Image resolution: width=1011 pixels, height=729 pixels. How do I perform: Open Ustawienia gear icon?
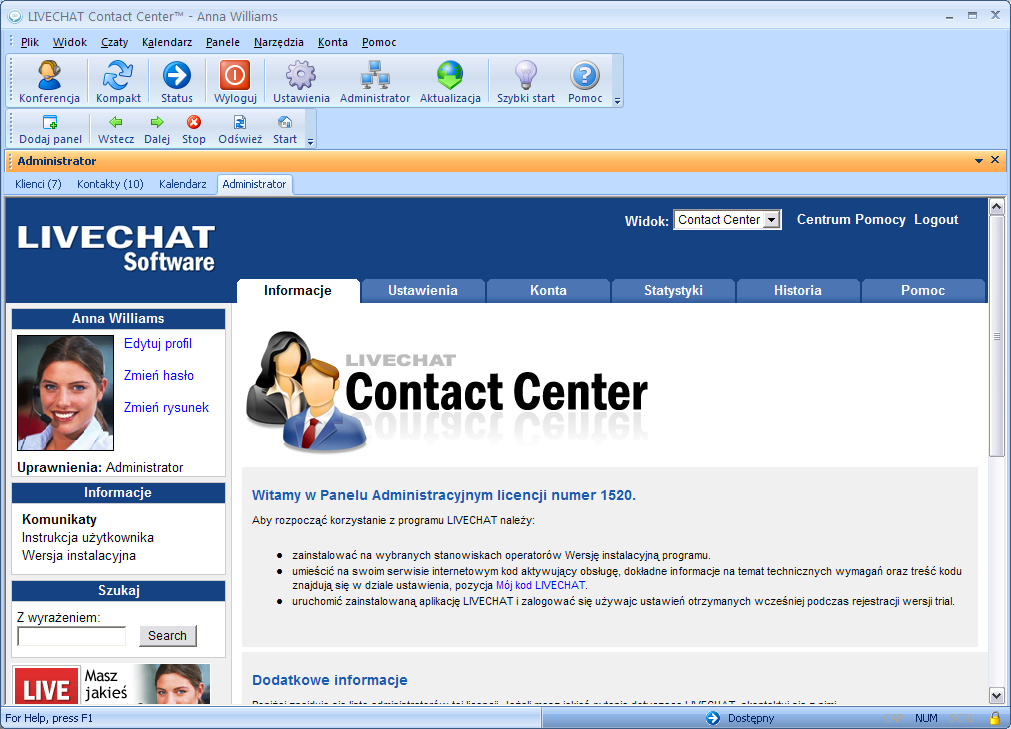[x=301, y=82]
